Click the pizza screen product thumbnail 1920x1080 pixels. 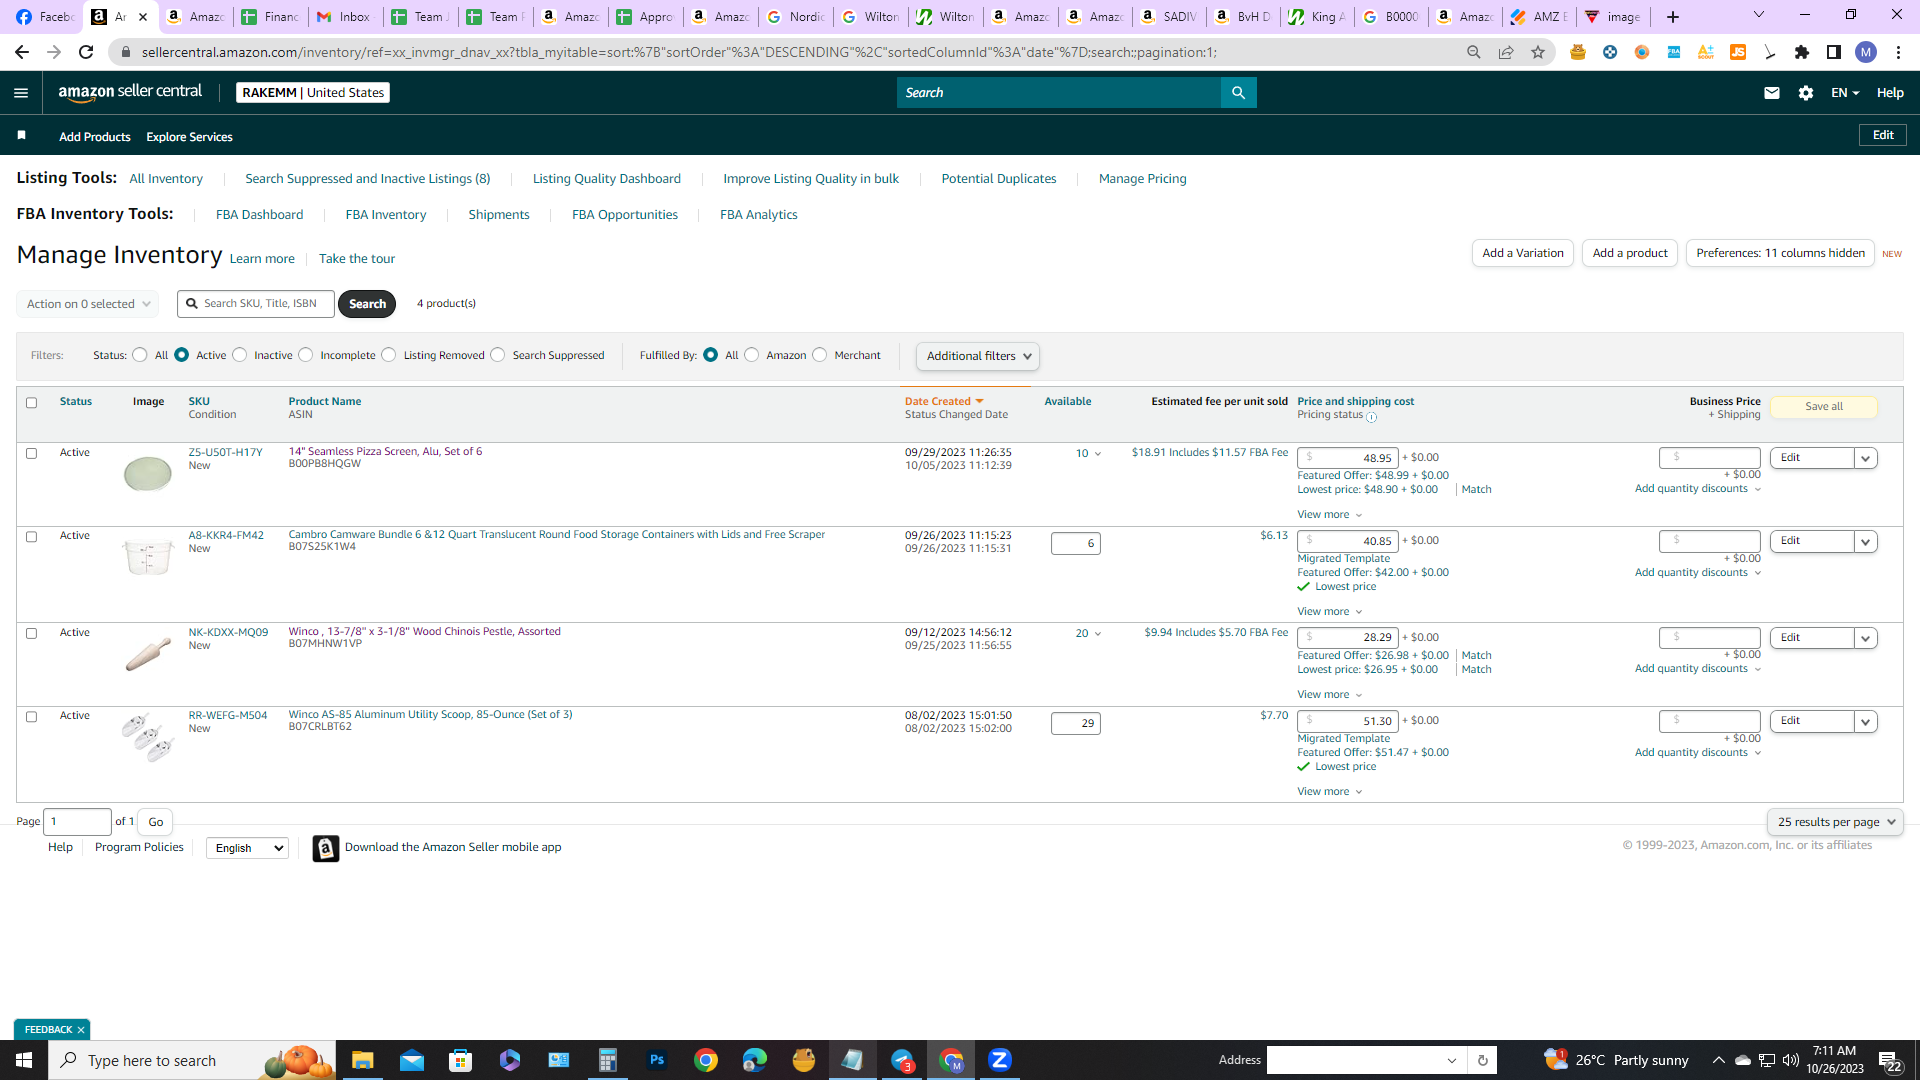(148, 473)
